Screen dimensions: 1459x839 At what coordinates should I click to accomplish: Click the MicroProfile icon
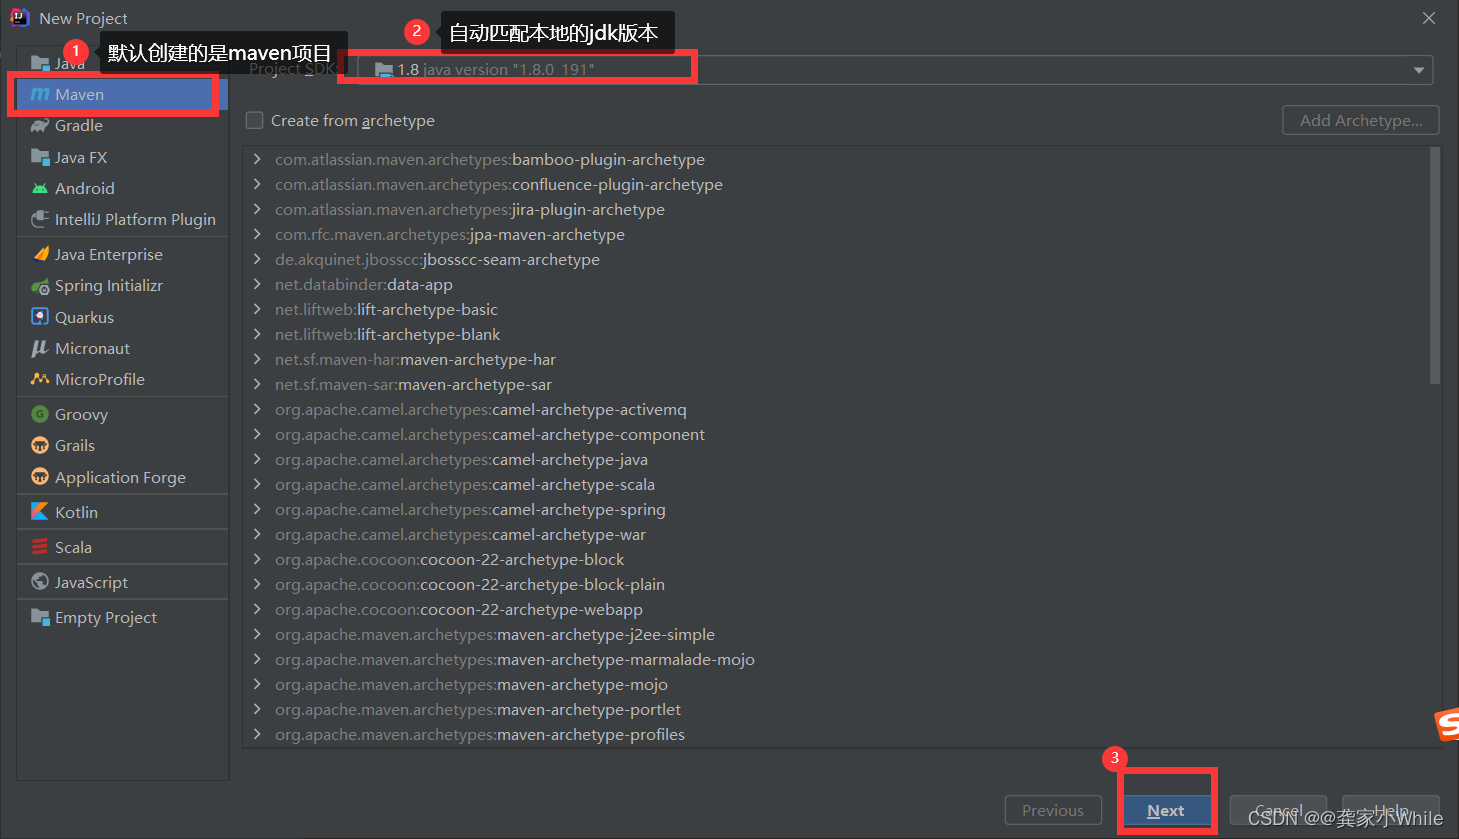point(40,379)
